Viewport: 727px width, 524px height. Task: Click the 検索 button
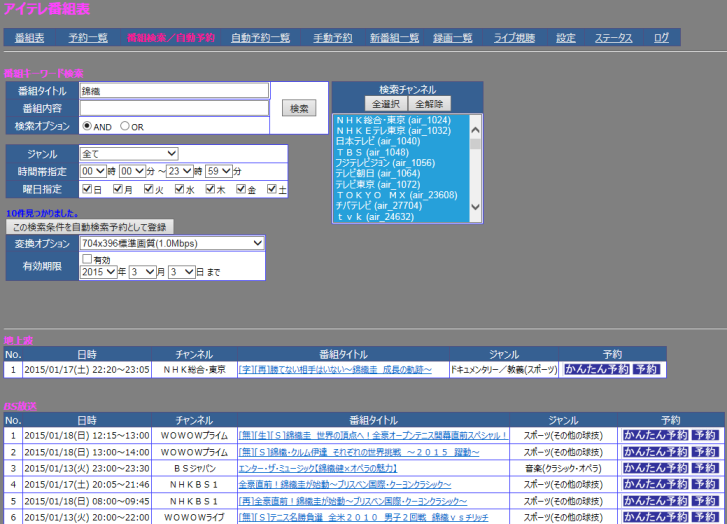299,108
